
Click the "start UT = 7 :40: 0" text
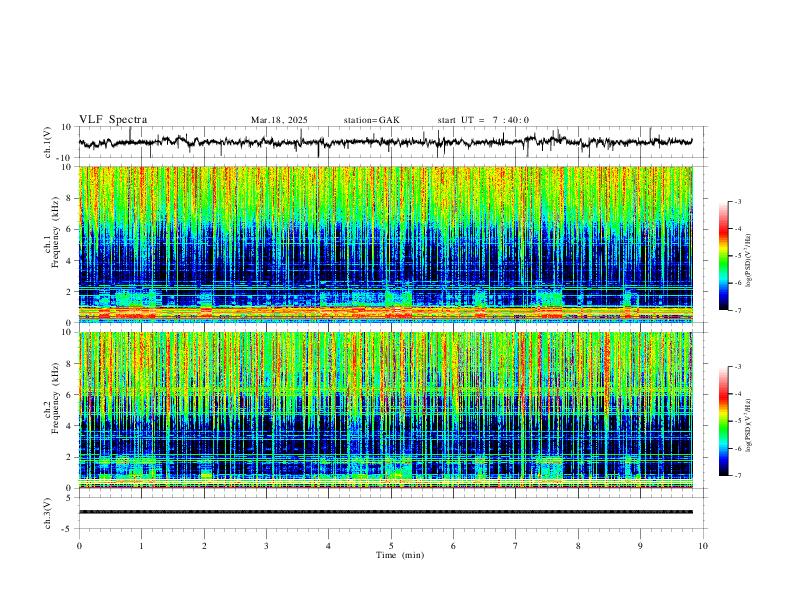(x=483, y=120)
